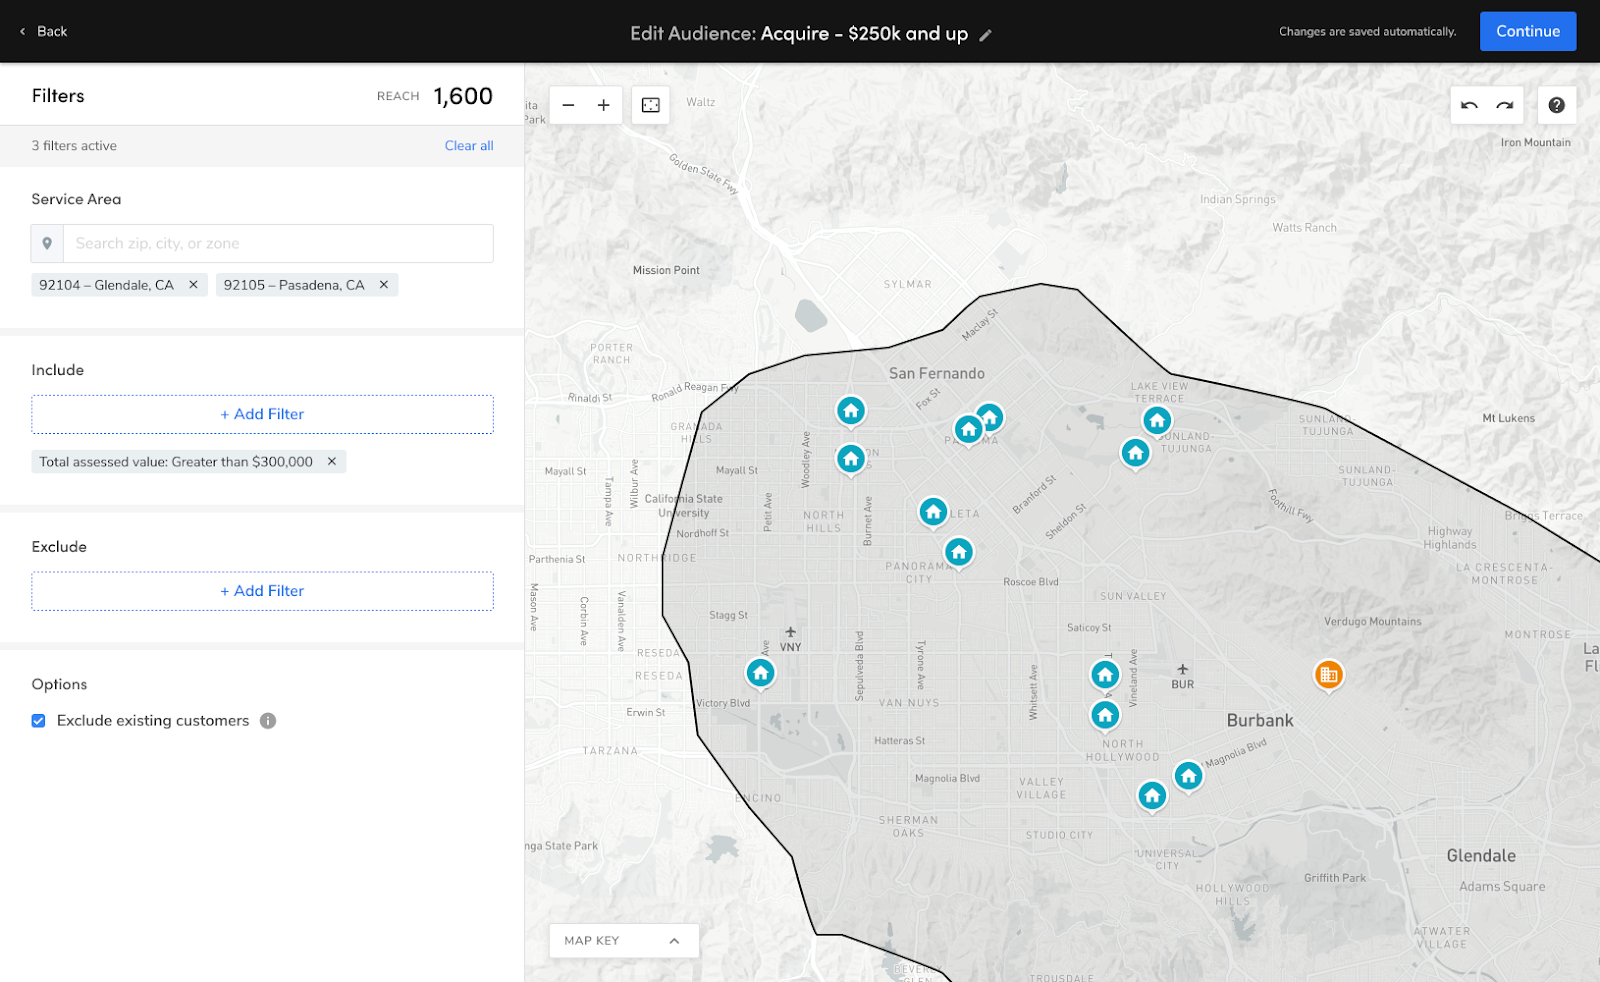Focus the Search zip, city, or zone field
The image size is (1600, 982).
click(x=277, y=244)
